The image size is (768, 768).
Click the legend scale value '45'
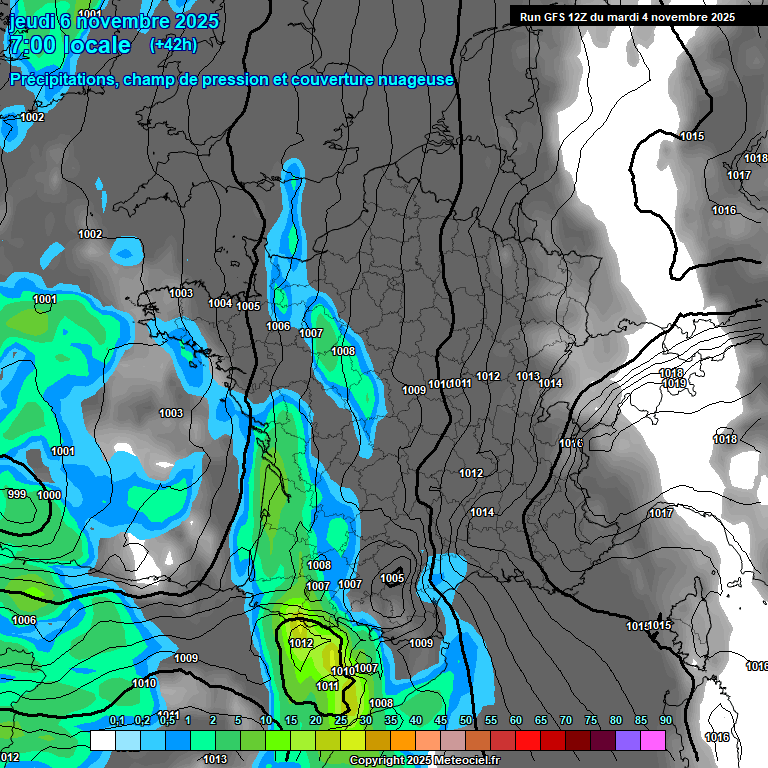click(441, 720)
